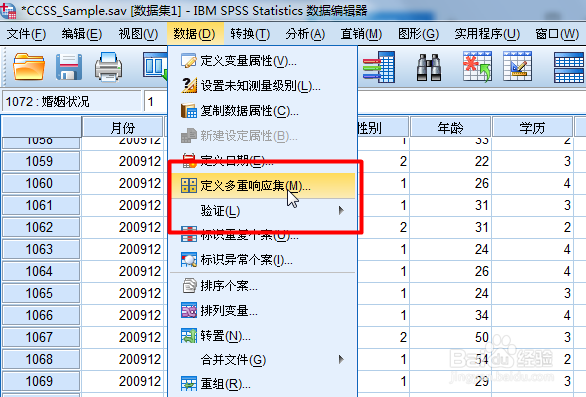This screenshot has width=586, height=397.
Task: Click the 年龄 column header
Action: (450, 127)
